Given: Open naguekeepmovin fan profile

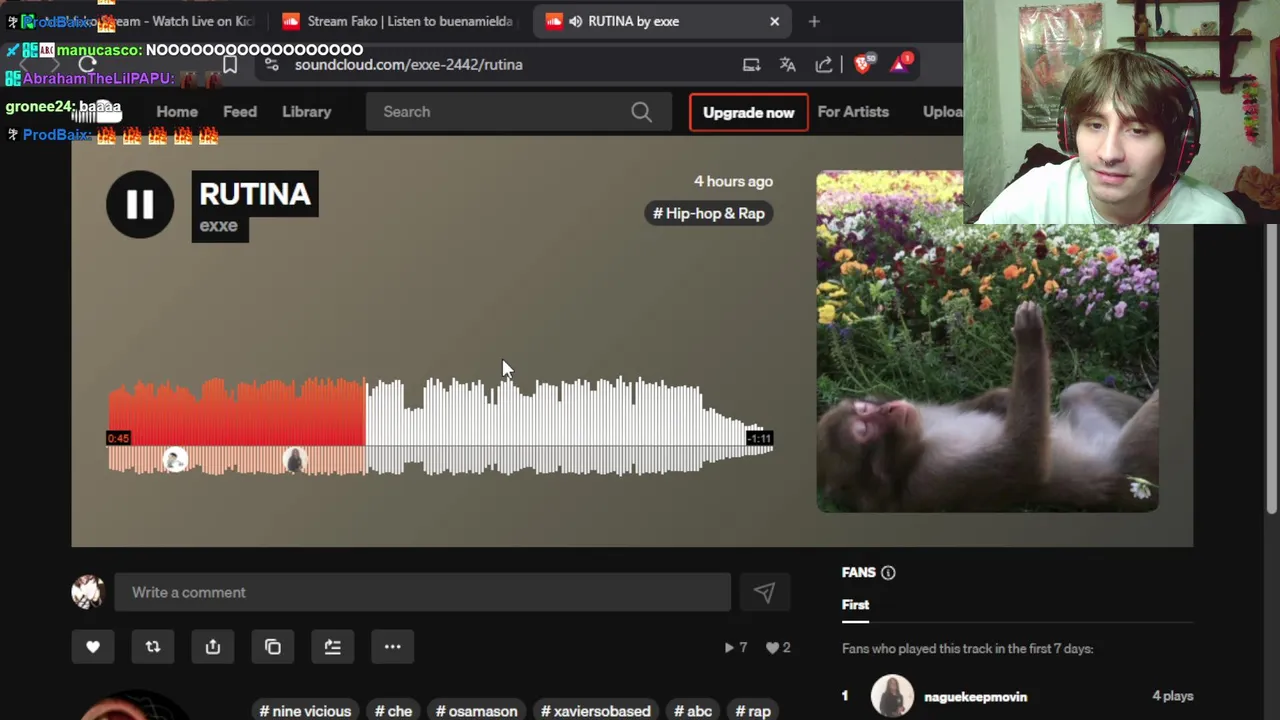Looking at the screenshot, I should pyautogui.click(x=975, y=697).
